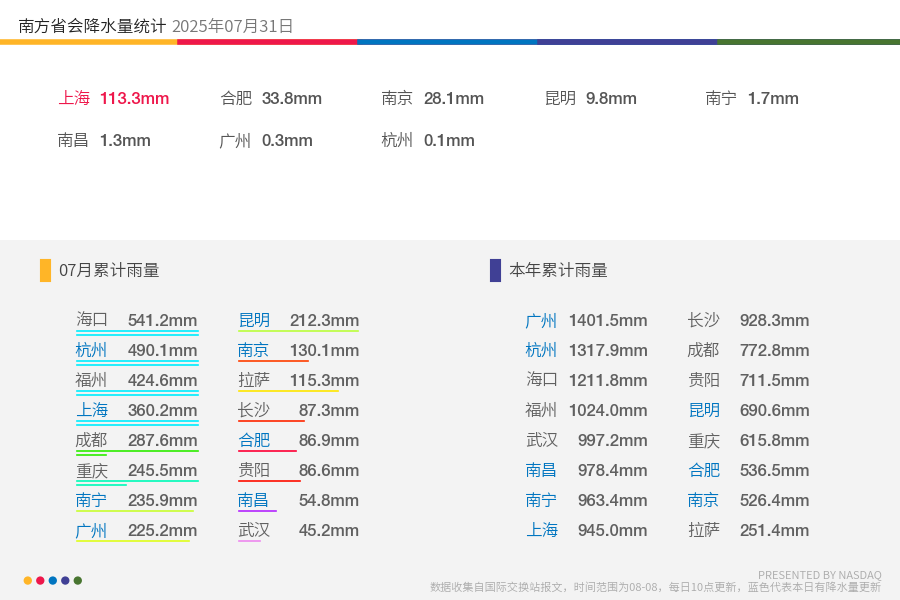Click the 本年累计雨量 section heading

click(558, 270)
